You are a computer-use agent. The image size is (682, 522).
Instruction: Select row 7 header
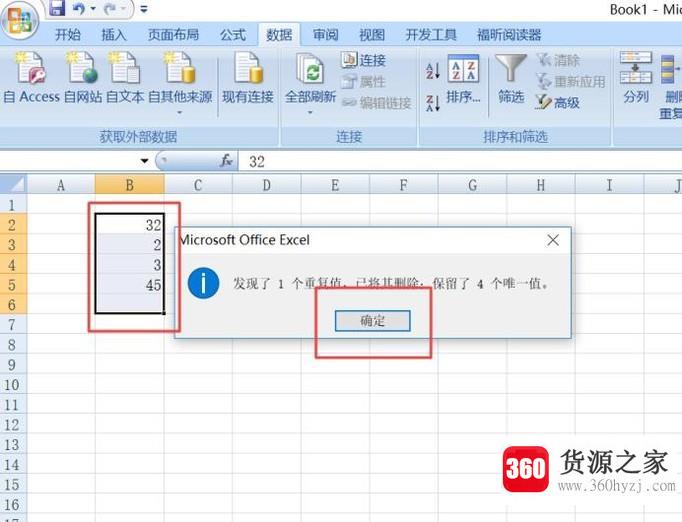[x=13, y=325]
